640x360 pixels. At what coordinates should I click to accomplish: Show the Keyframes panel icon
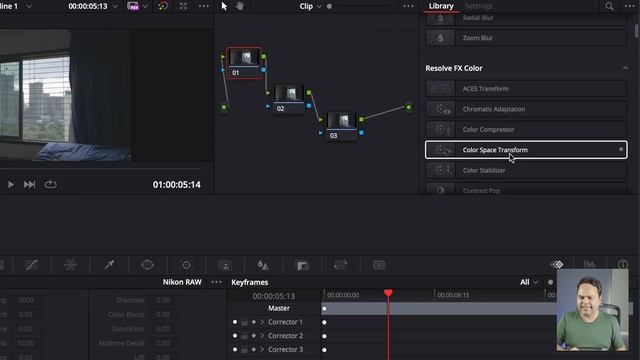[x=557, y=264]
